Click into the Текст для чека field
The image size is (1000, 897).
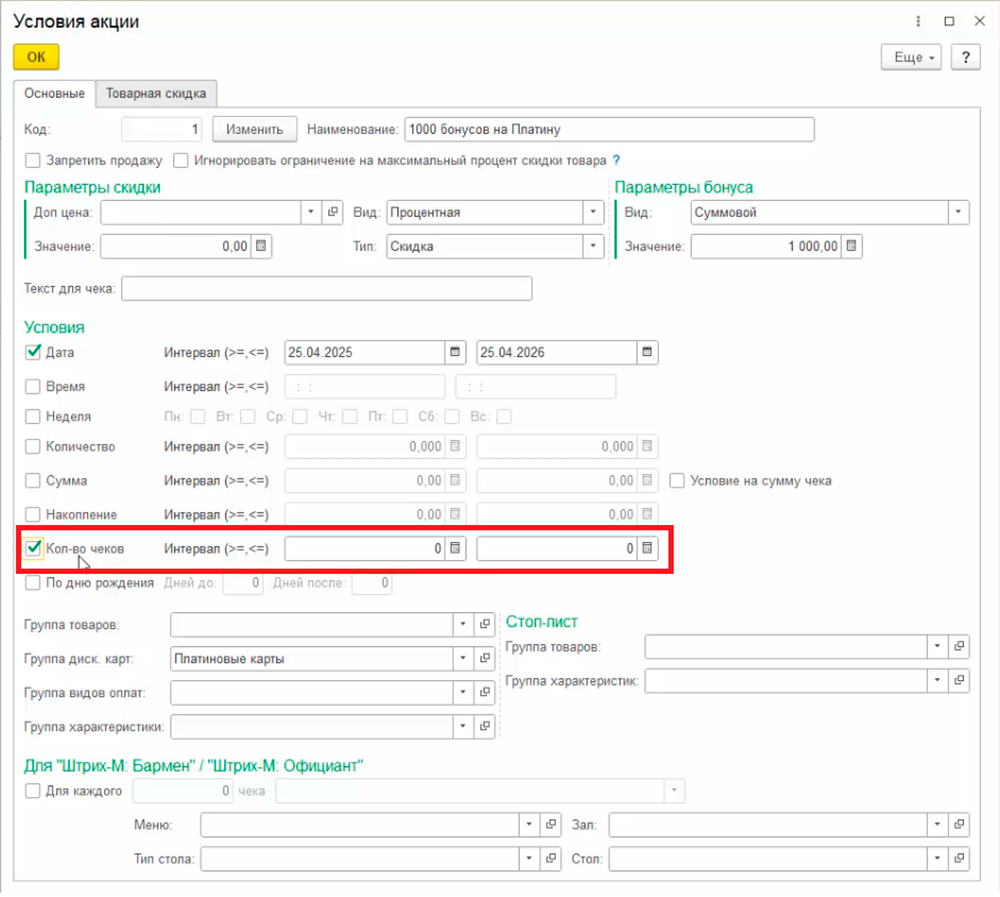point(326,289)
